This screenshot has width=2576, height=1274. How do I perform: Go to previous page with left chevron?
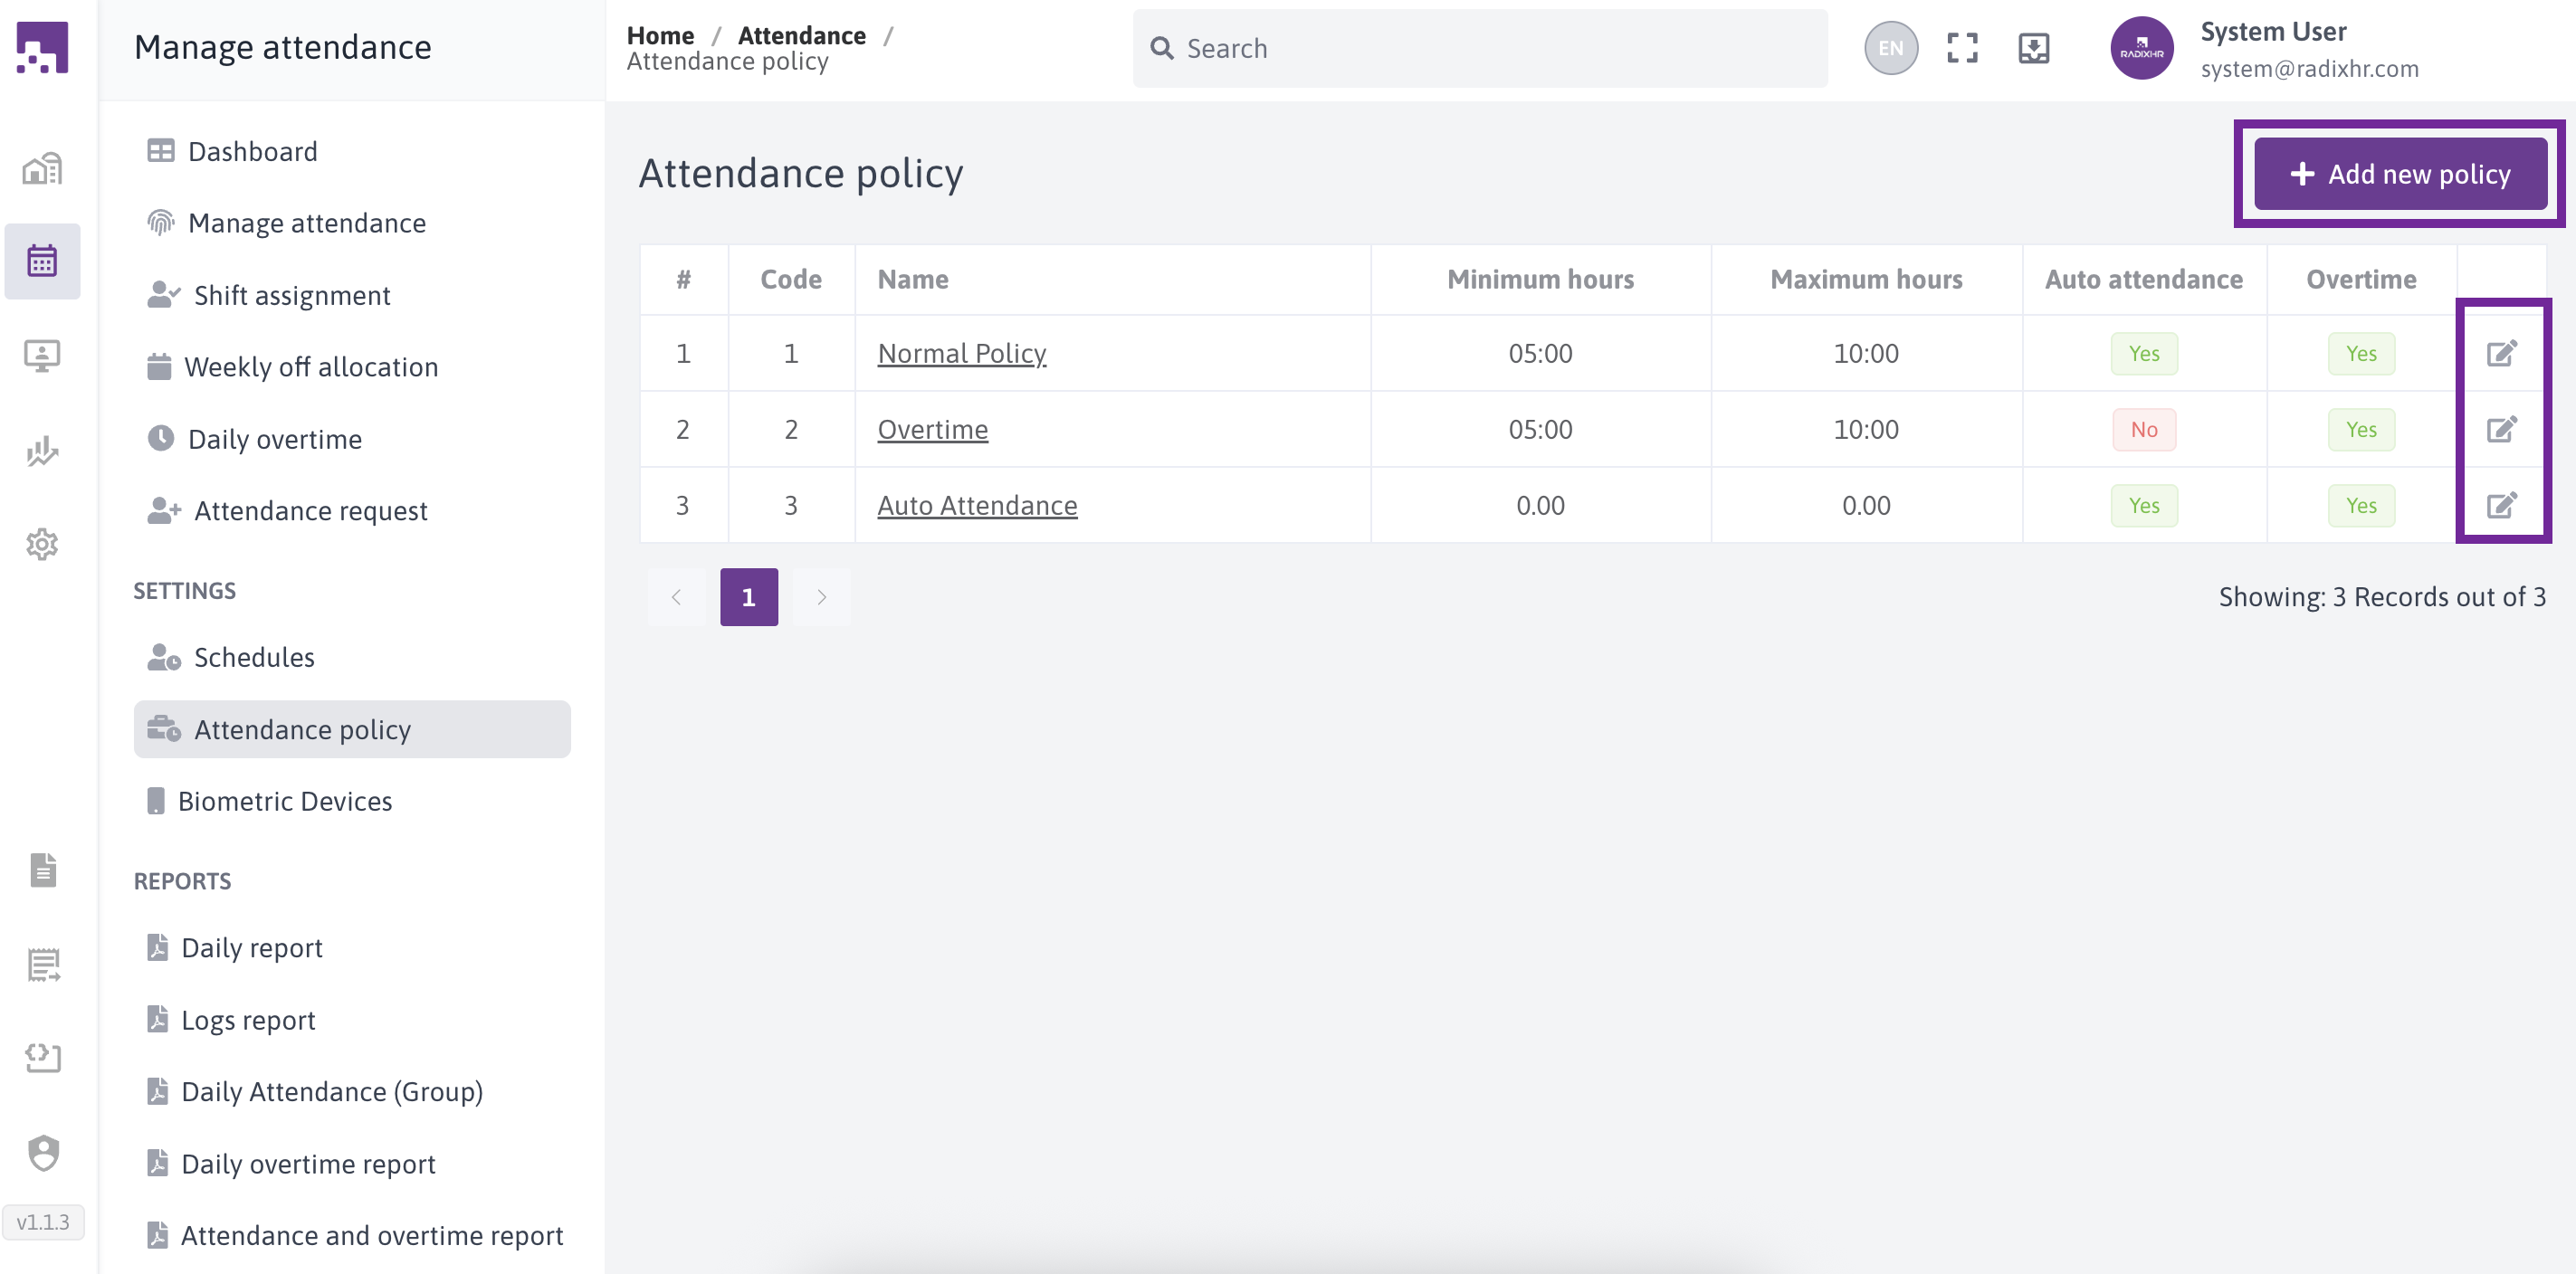click(677, 597)
